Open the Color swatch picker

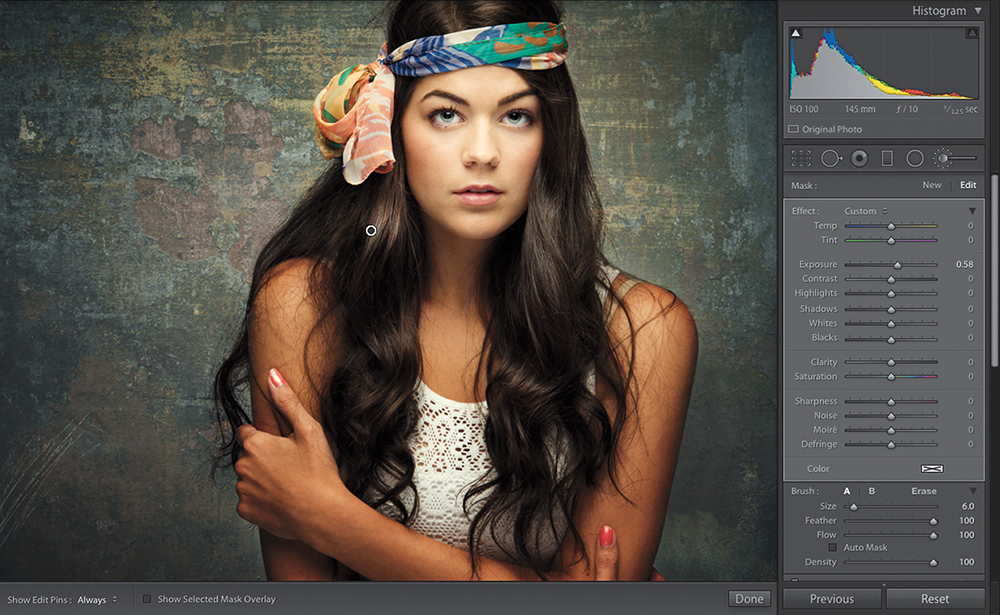pyautogui.click(x=932, y=468)
